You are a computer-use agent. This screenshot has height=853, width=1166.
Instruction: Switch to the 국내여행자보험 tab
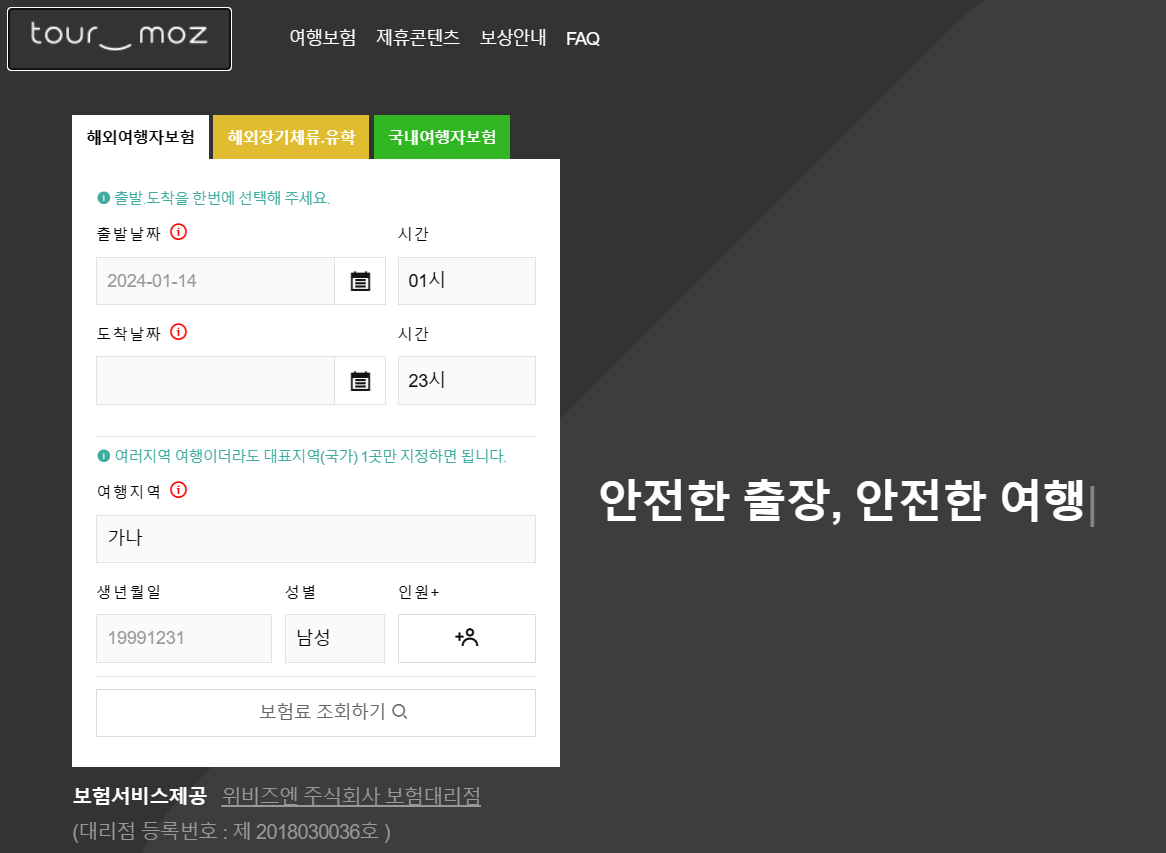441,138
